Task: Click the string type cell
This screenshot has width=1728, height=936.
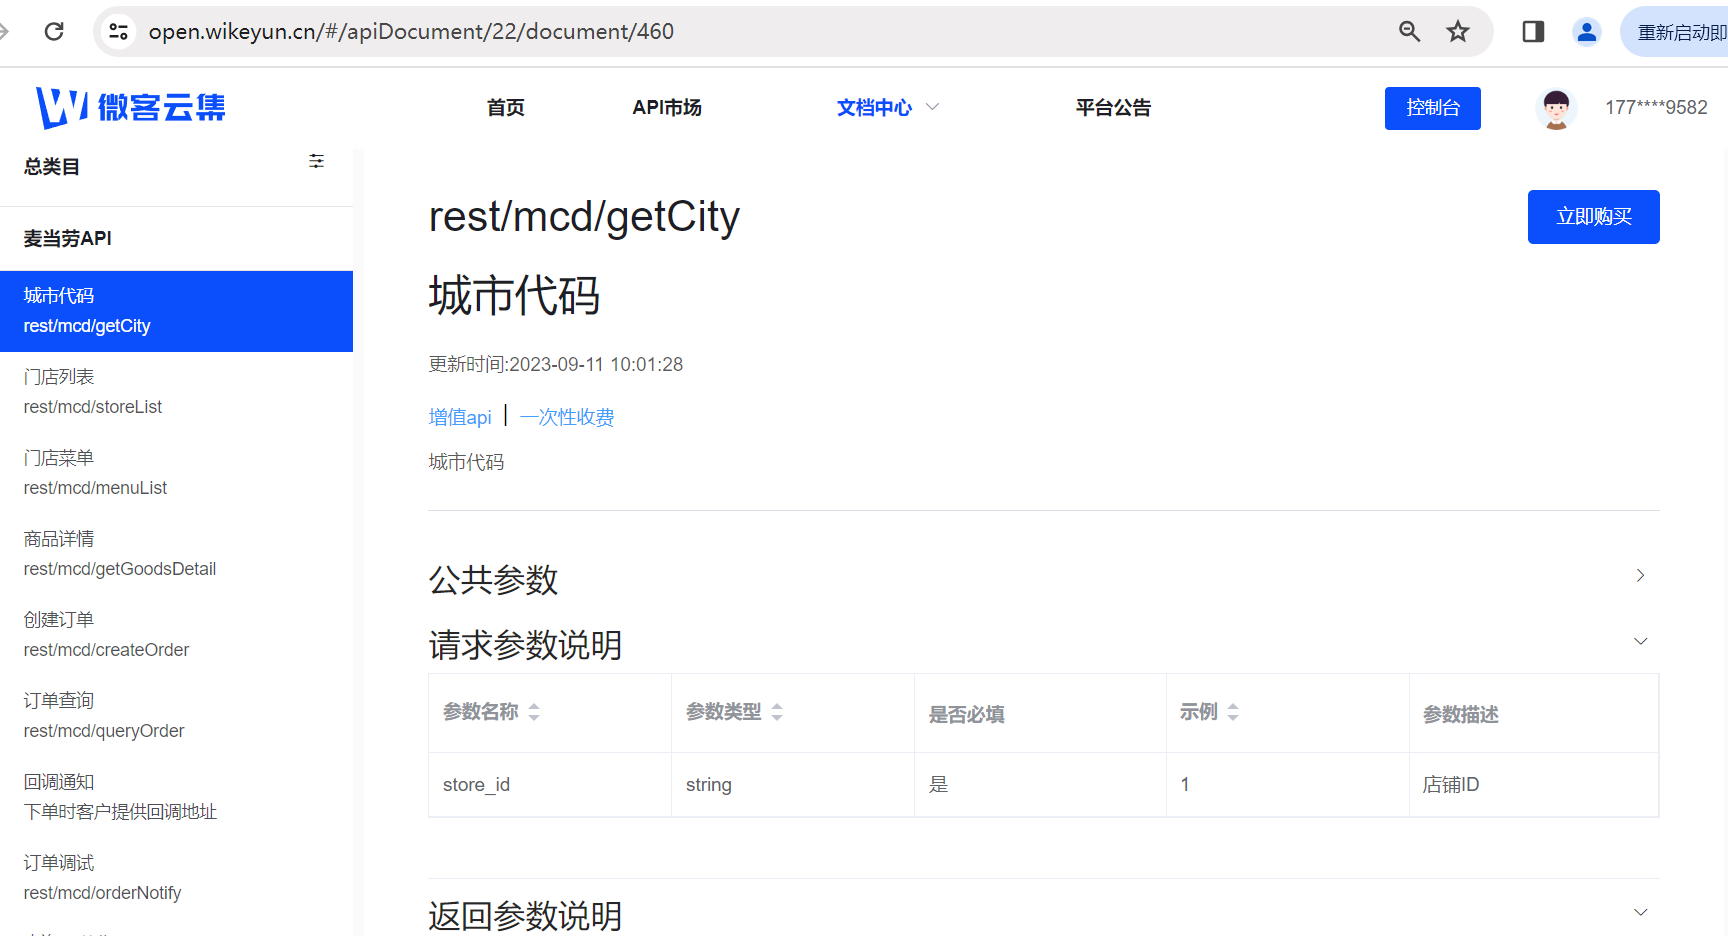Action: (x=793, y=785)
